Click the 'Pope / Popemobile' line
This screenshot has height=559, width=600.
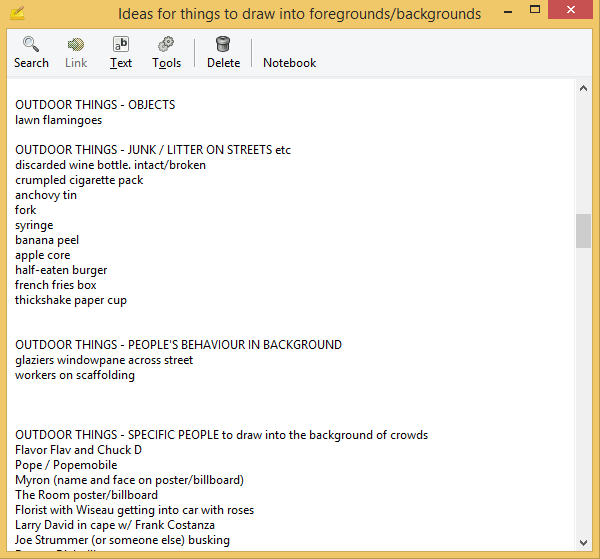coord(66,465)
